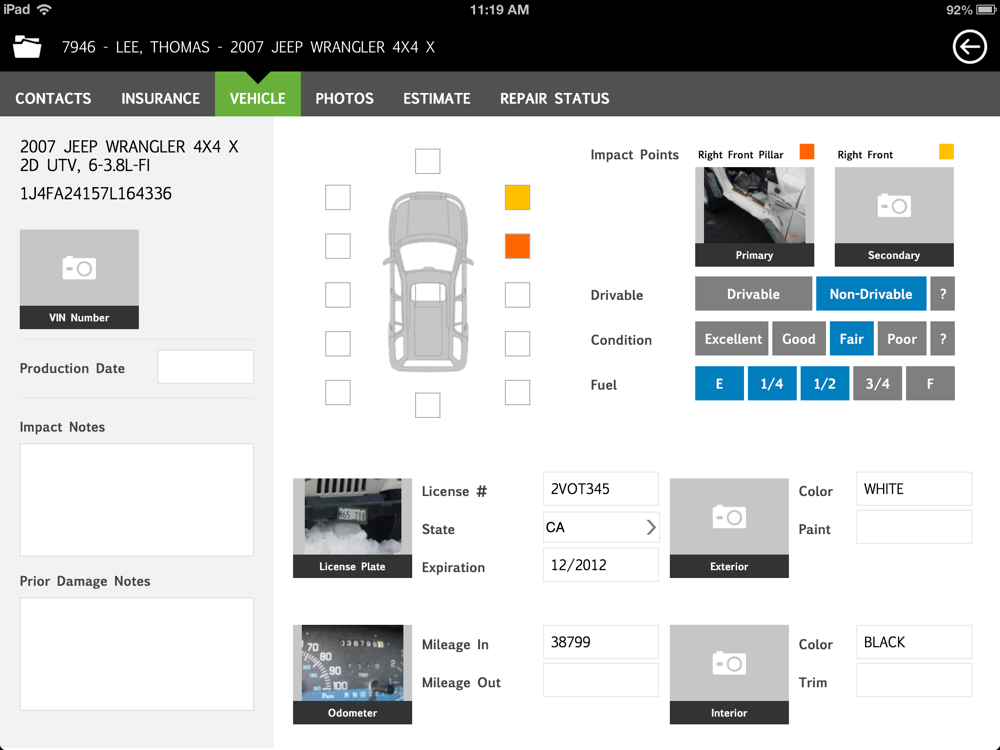
Task: Open the folder icon in header
Action: tap(27, 47)
